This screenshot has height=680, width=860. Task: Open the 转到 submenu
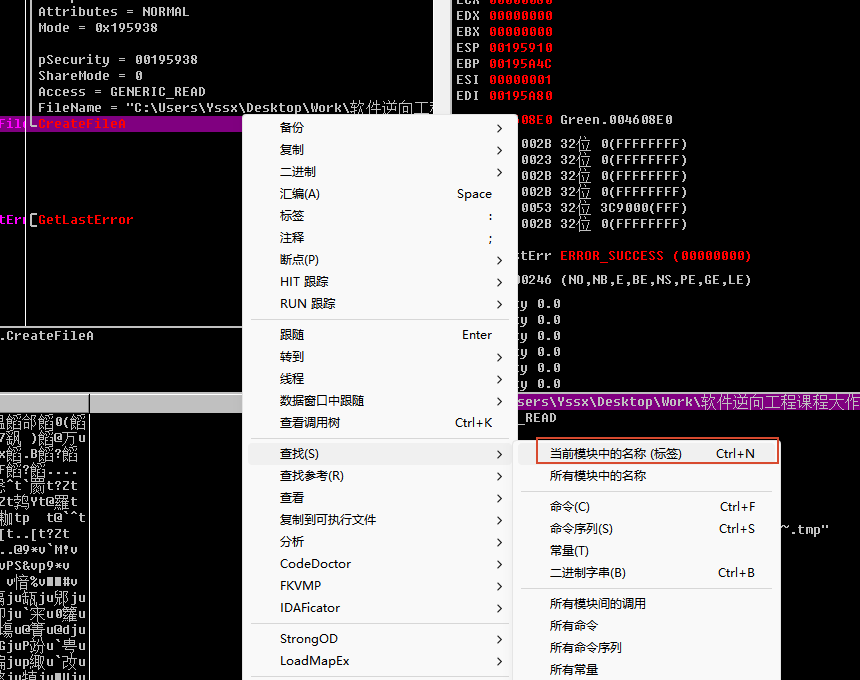pos(380,356)
